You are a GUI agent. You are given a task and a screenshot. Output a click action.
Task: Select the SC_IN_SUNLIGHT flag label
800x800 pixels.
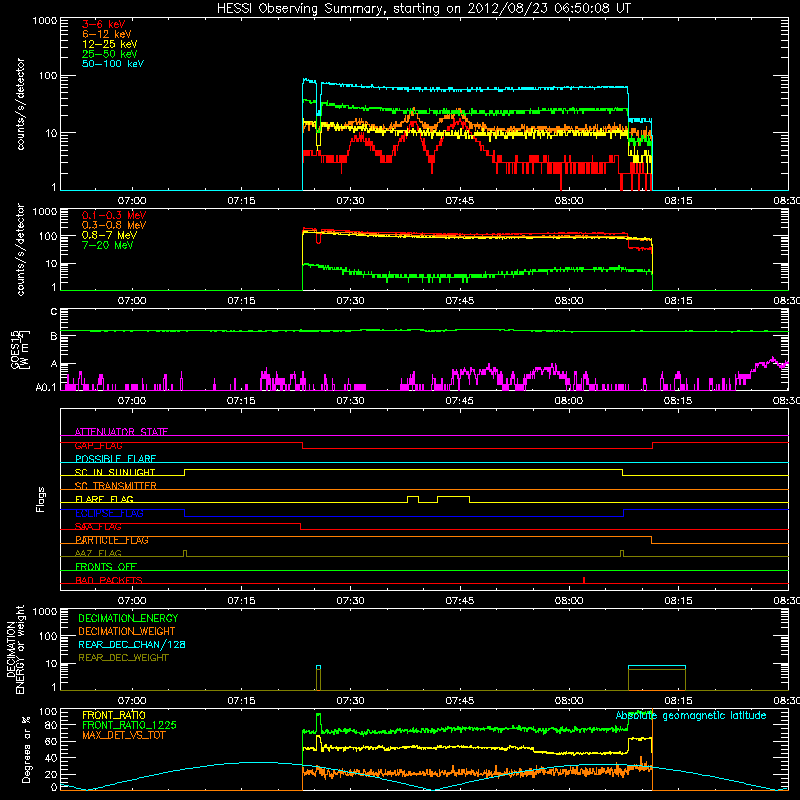click(115, 472)
